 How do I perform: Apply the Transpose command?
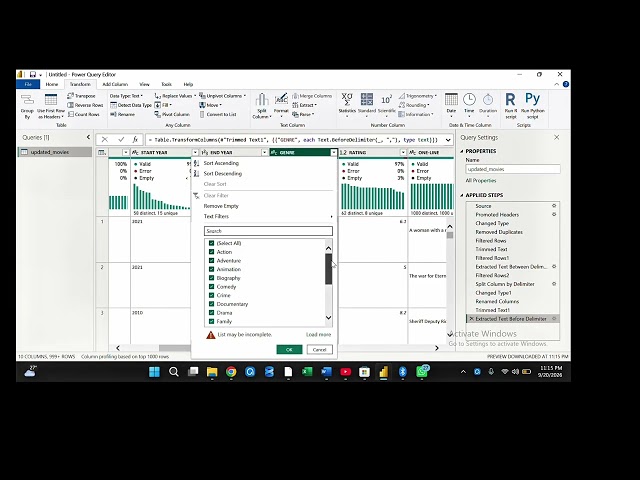pos(81,96)
